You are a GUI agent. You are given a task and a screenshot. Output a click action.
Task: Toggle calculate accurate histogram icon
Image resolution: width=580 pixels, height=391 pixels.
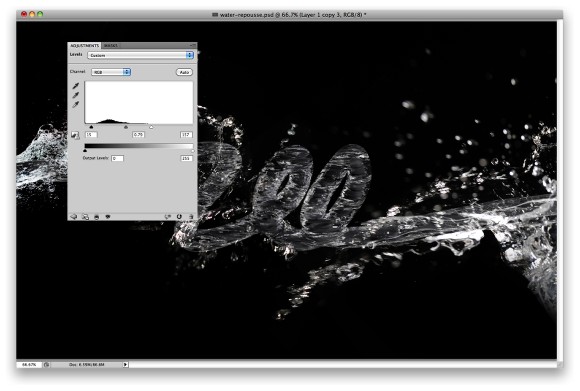click(75, 135)
